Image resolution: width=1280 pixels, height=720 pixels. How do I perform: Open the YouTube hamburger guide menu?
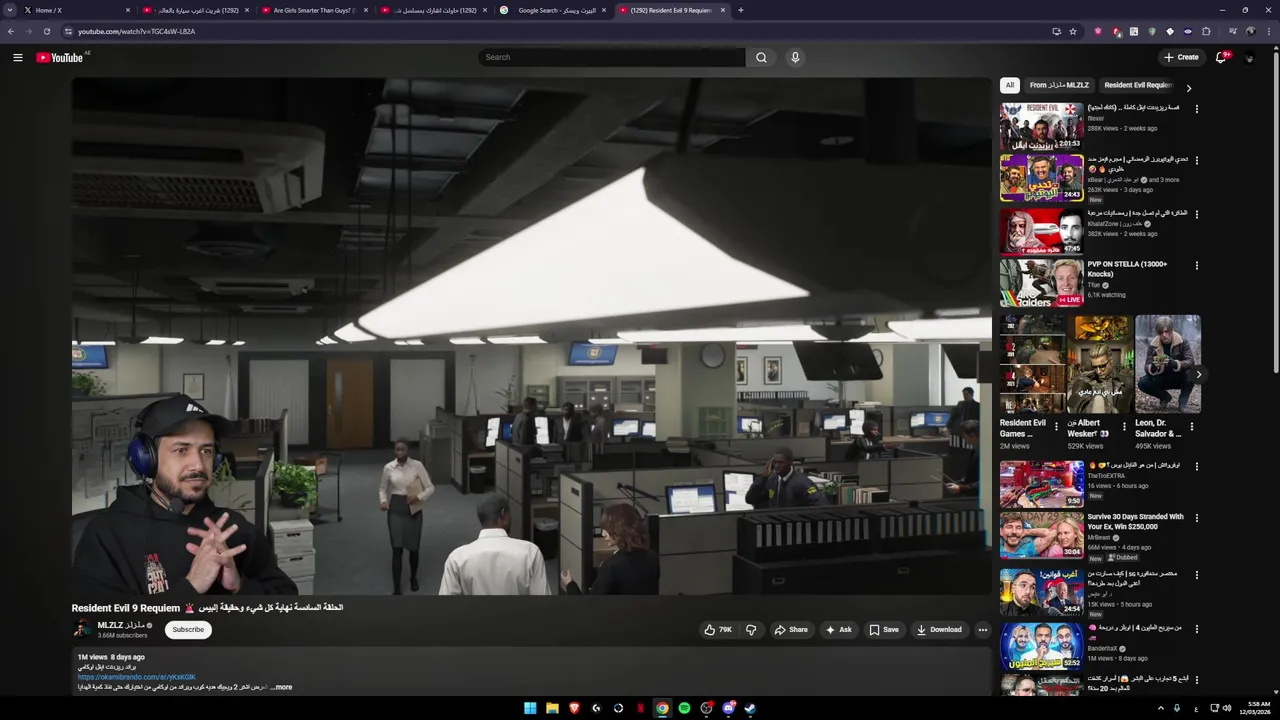(x=17, y=57)
